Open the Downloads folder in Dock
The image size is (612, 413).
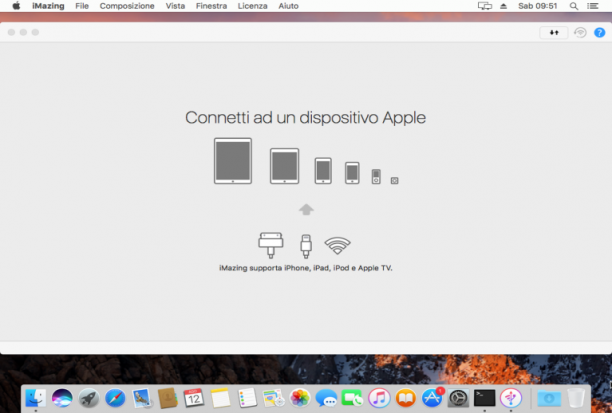coord(549,398)
